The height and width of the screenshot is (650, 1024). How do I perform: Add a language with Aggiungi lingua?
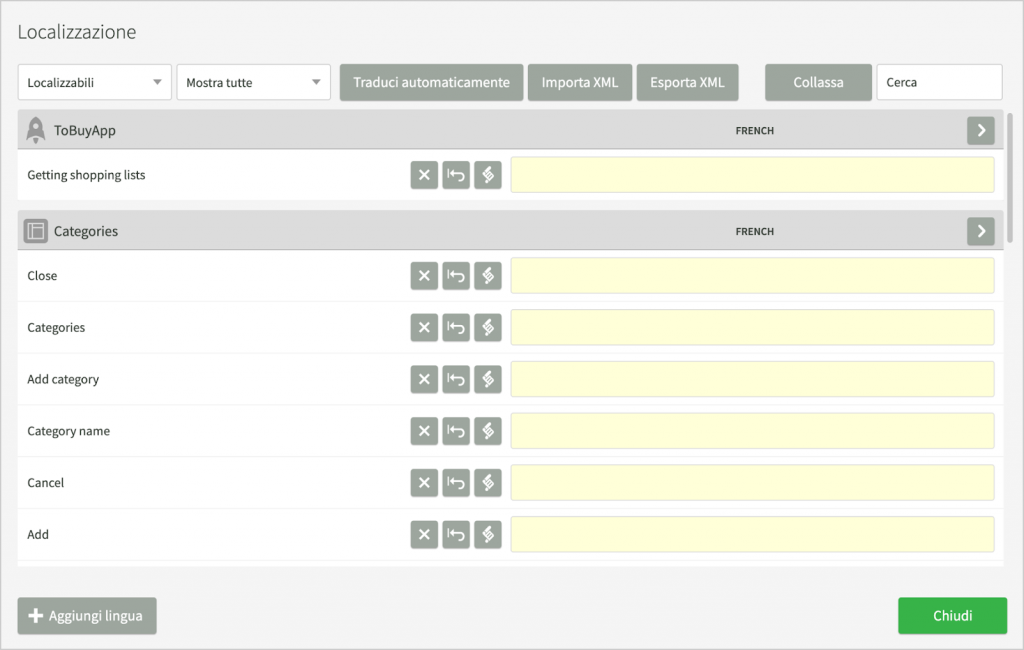[x=87, y=615]
